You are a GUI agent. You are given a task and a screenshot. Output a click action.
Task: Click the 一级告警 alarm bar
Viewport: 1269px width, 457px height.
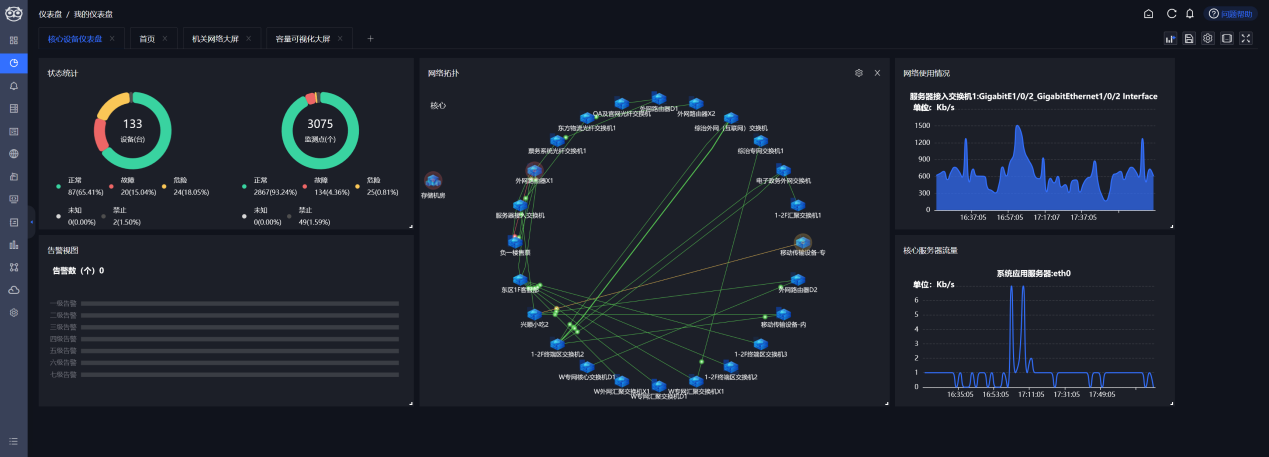(238, 302)
